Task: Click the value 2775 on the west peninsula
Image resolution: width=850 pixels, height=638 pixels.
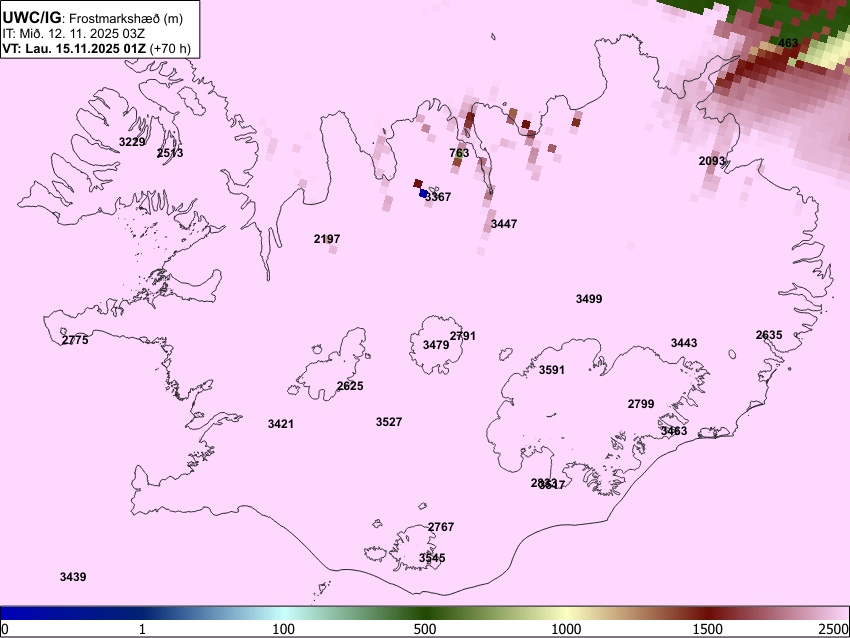Action: (75, 340)
